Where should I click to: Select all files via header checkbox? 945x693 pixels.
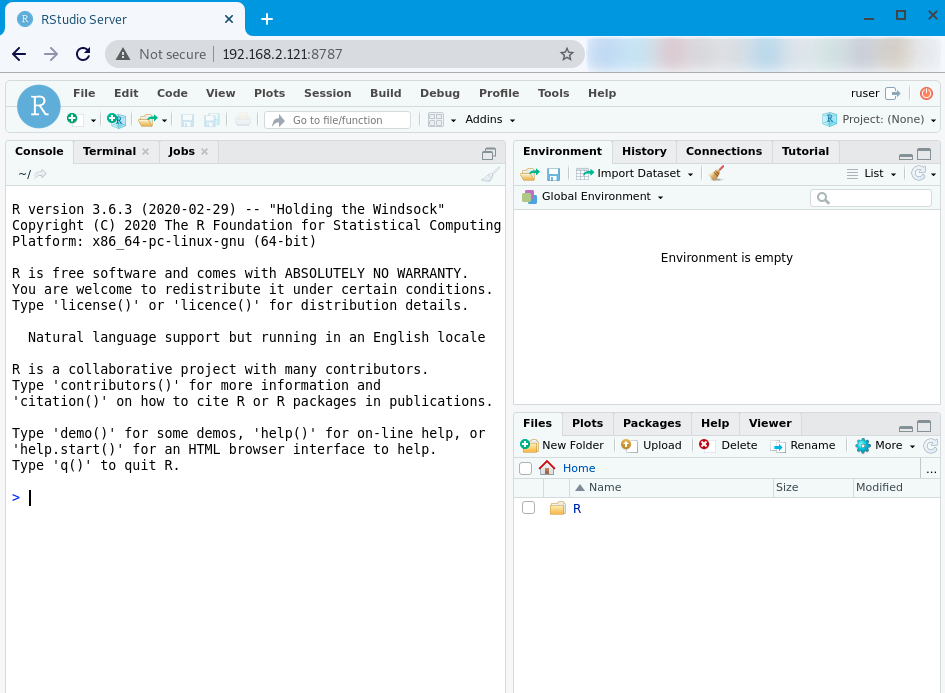click(x=525, y=467)
